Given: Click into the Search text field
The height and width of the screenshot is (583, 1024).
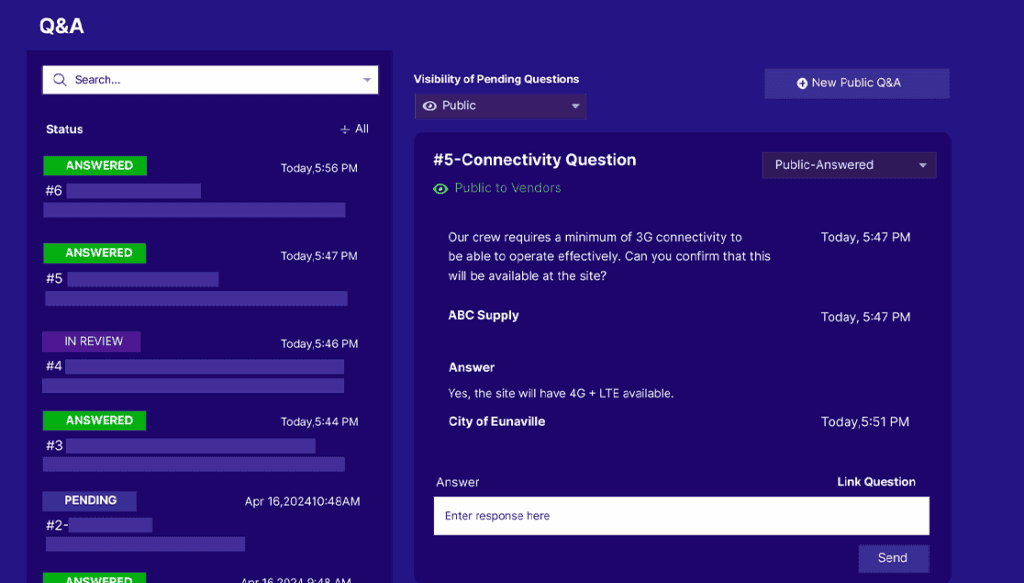Looking at the screenshot, I should tap(215, 80).
